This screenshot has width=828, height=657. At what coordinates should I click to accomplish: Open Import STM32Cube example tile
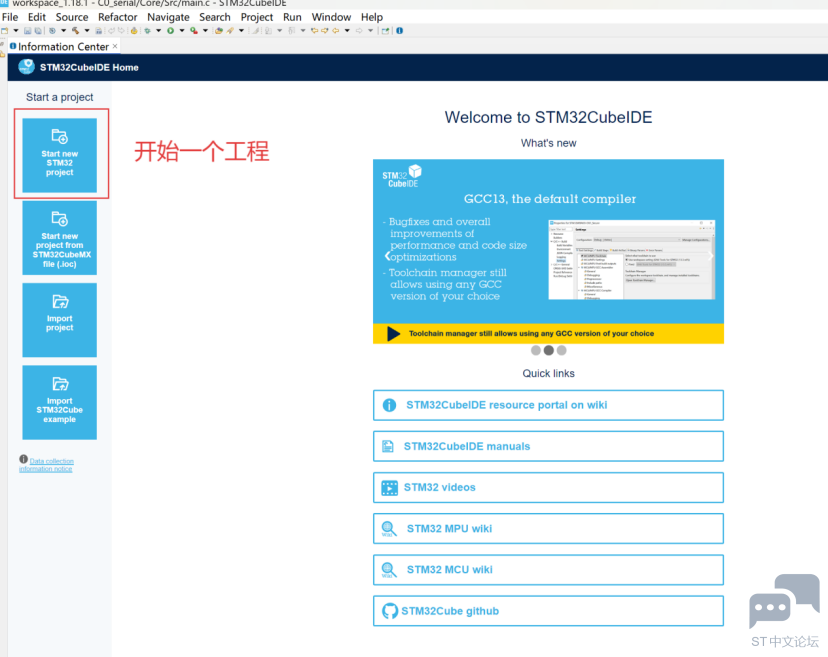point(60,402)
